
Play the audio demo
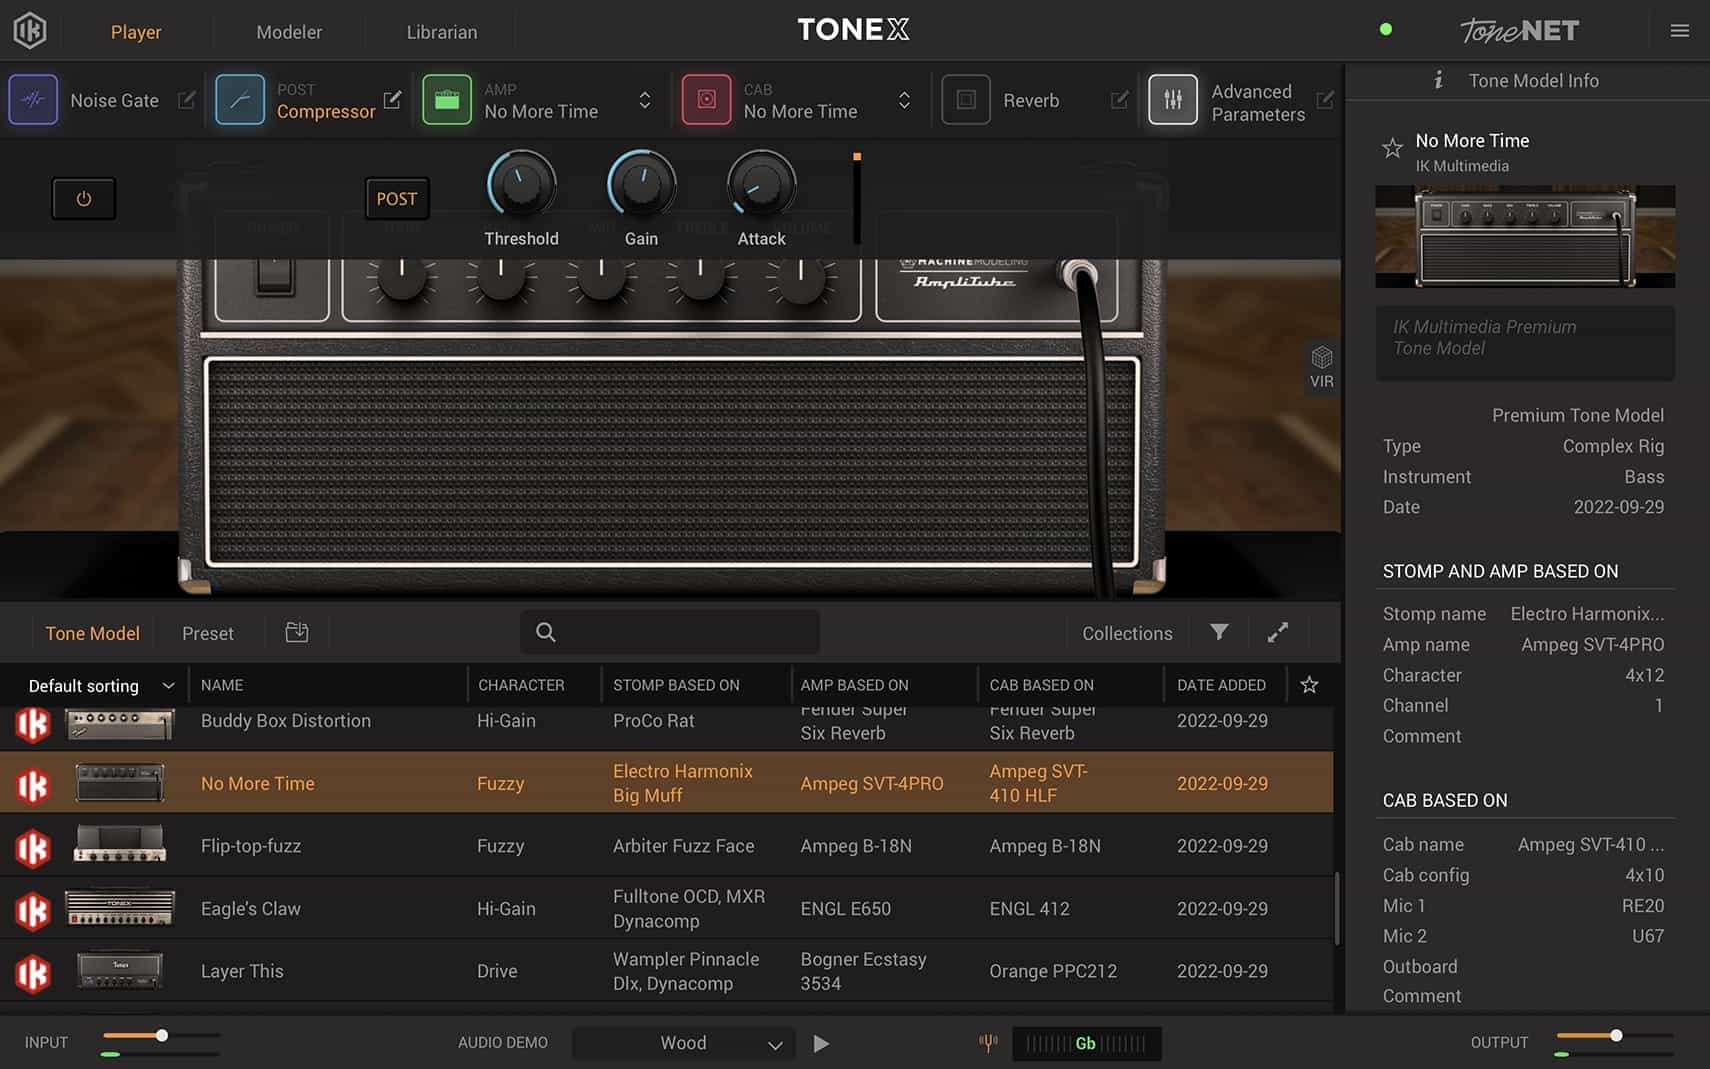click(821, 1043)
